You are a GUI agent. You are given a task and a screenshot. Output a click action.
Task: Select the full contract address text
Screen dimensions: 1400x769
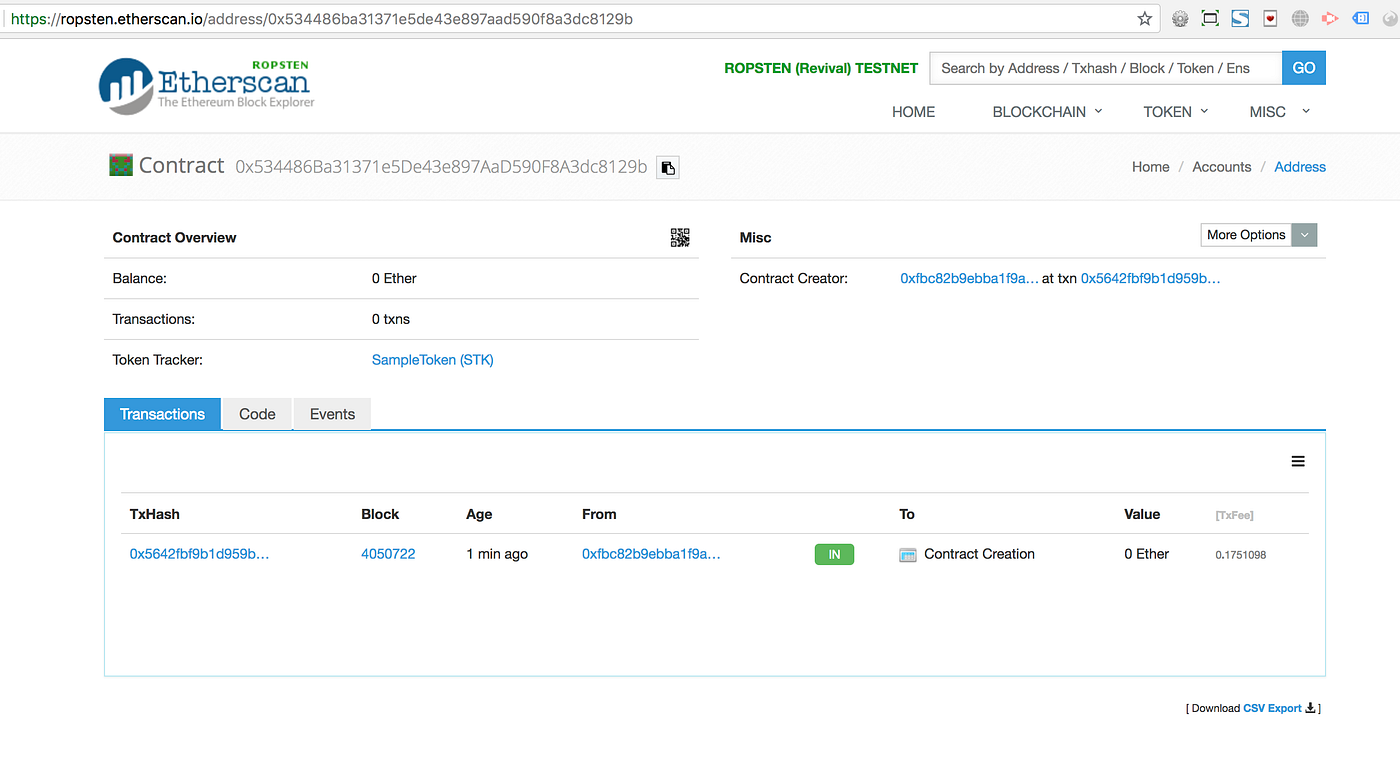point(441,167)
